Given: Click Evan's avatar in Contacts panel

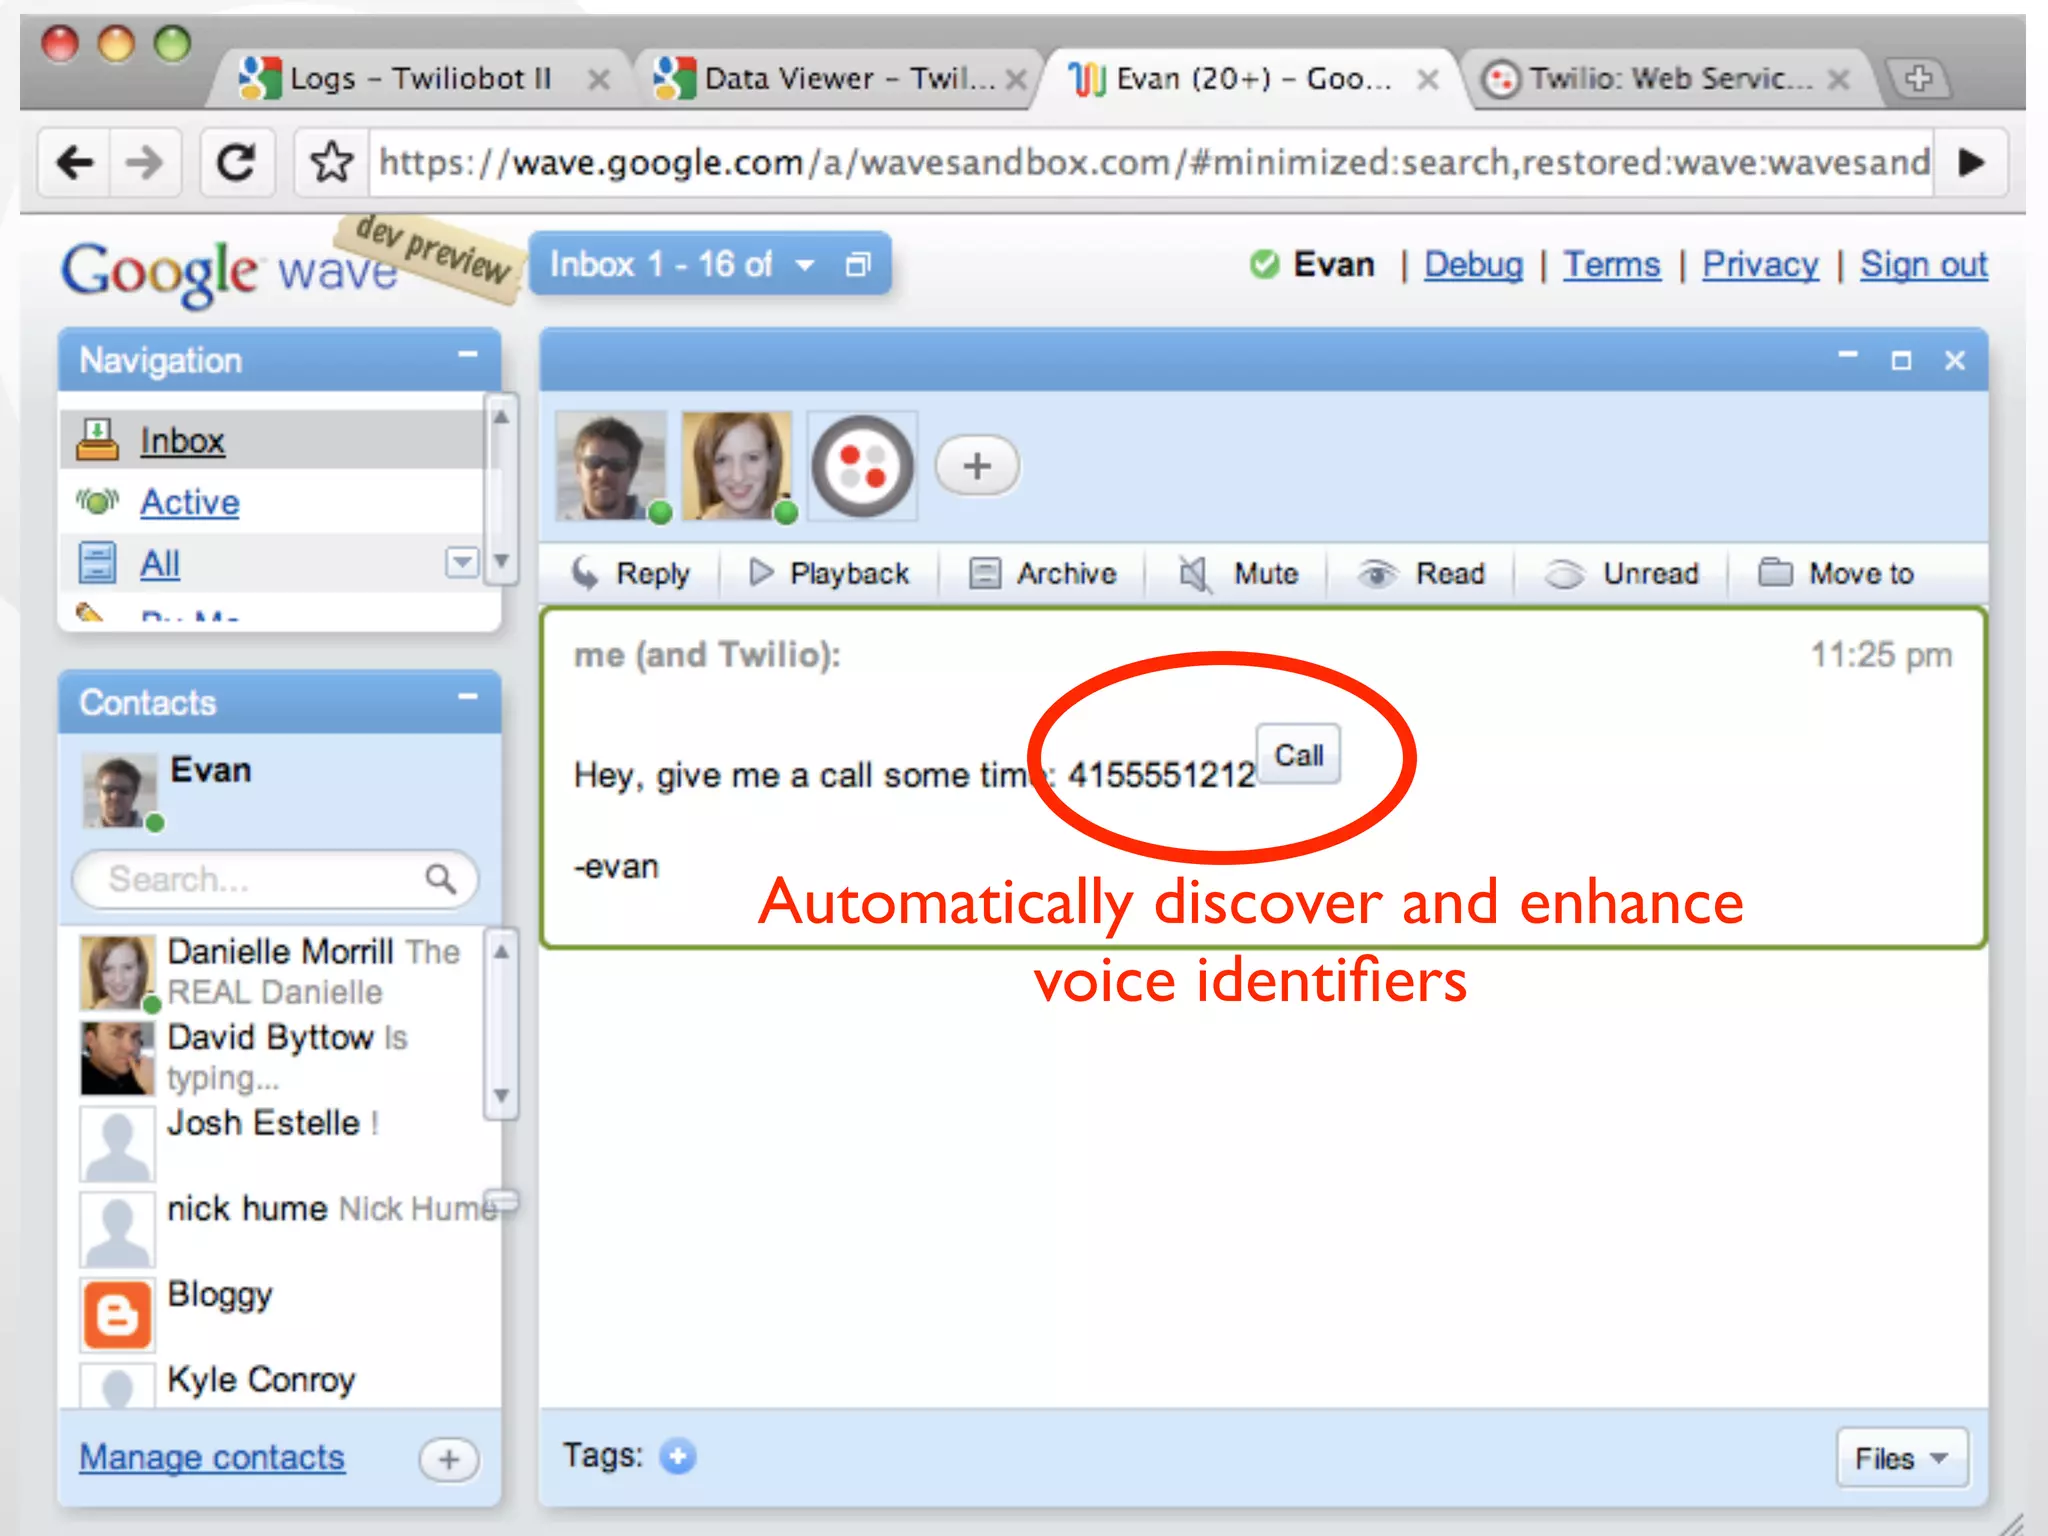Looking at the screenshot, I should [x=120, y=790].
